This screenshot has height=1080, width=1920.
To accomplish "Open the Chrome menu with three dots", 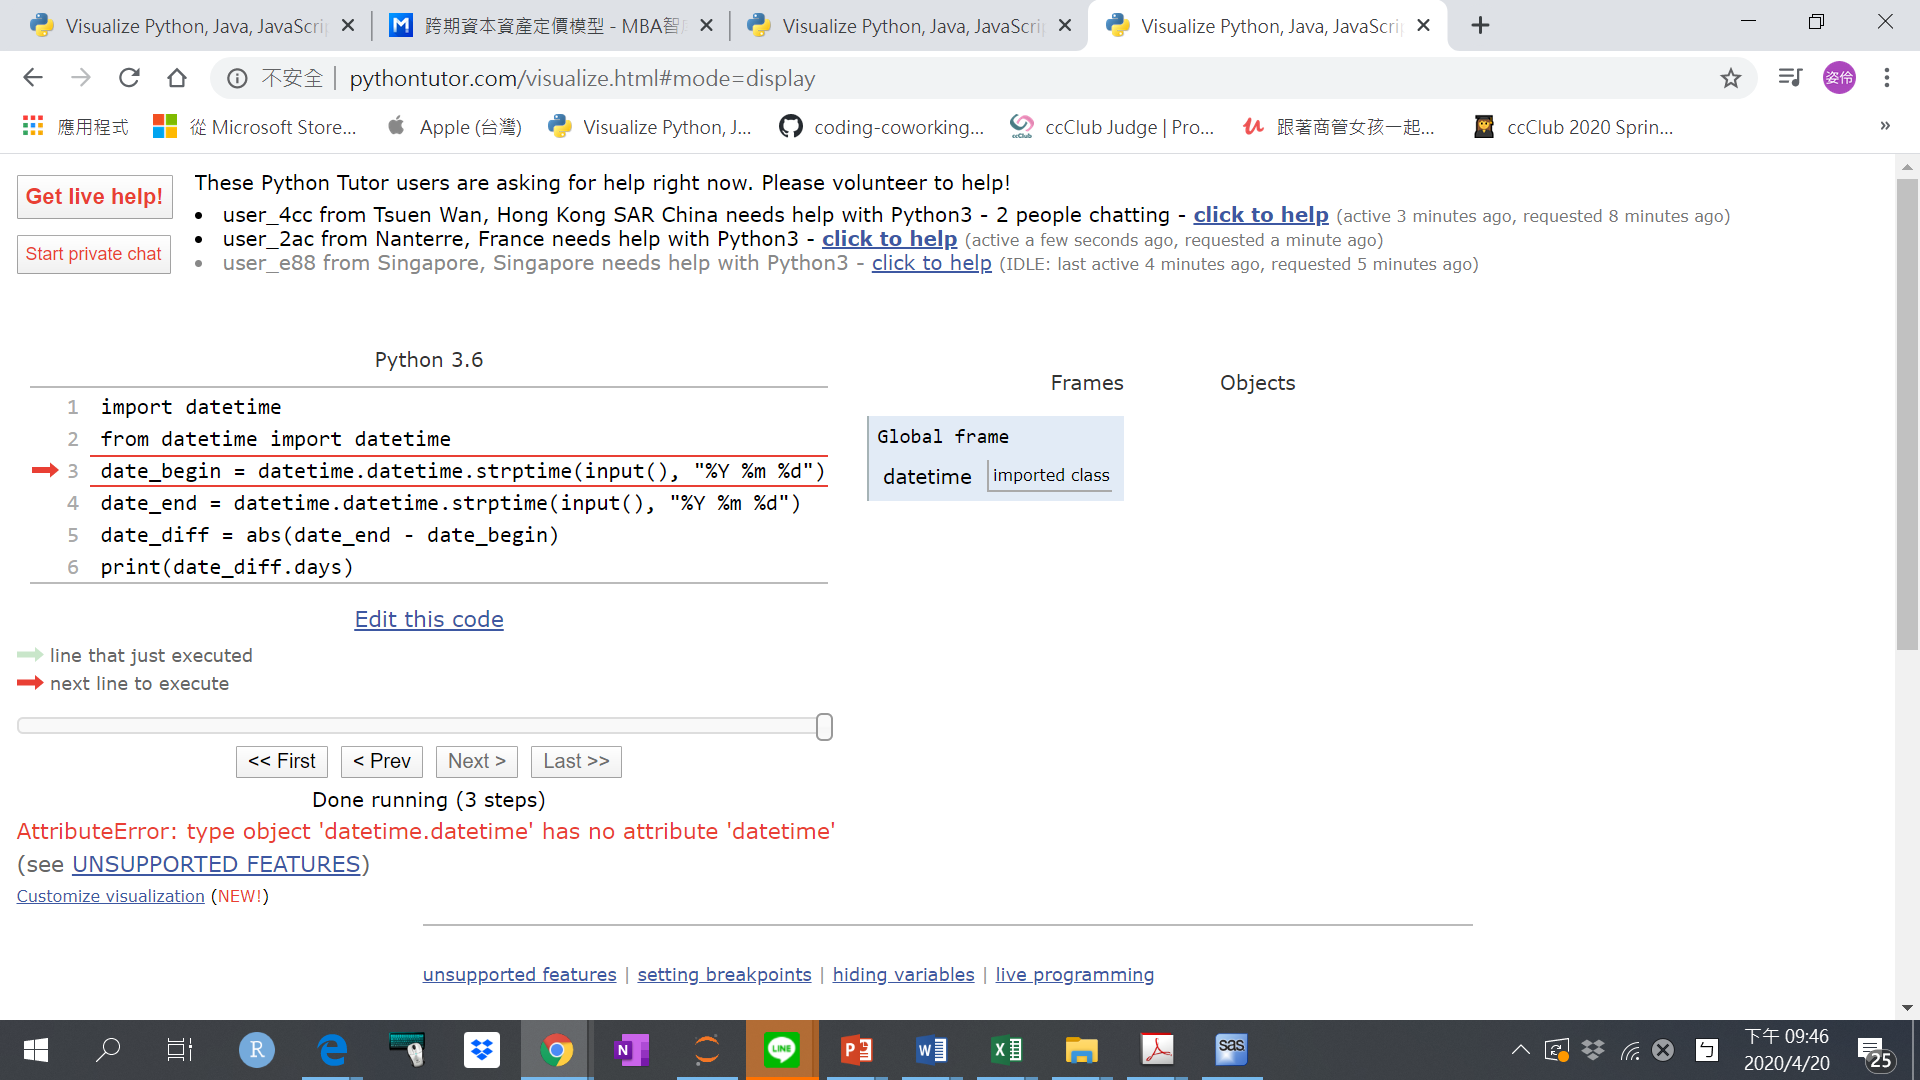I will [1888, 78].
